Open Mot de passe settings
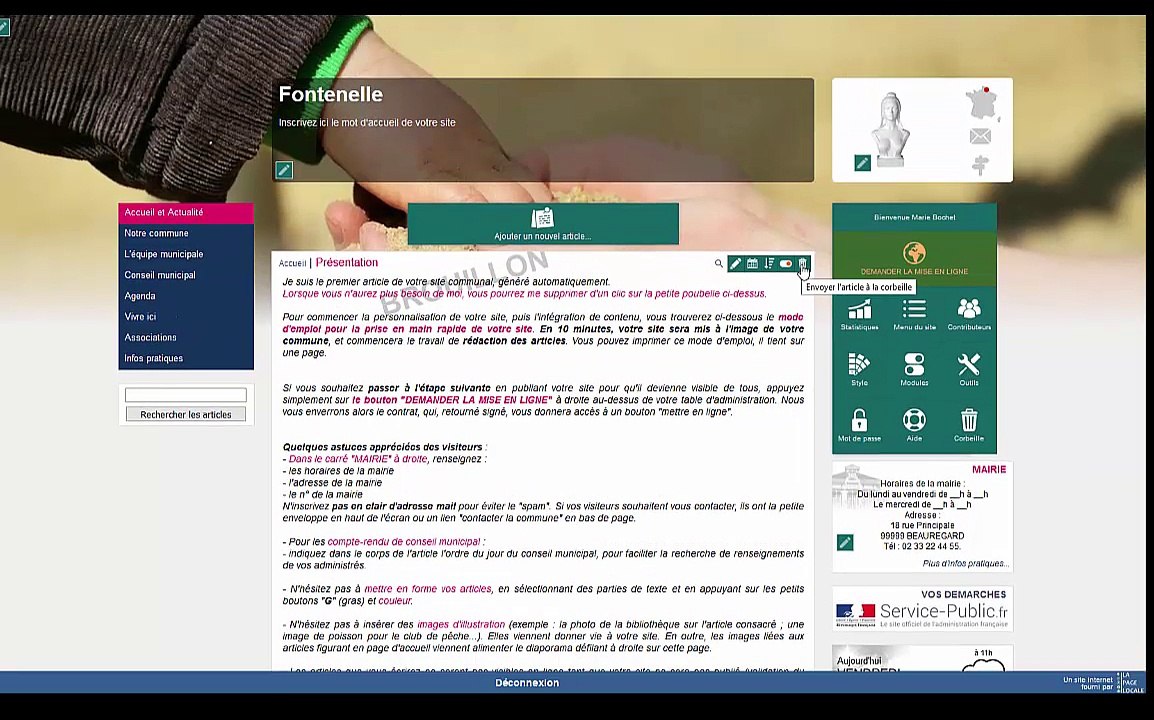The width and height of the screenshot is (1154, 720). point(860,426)
